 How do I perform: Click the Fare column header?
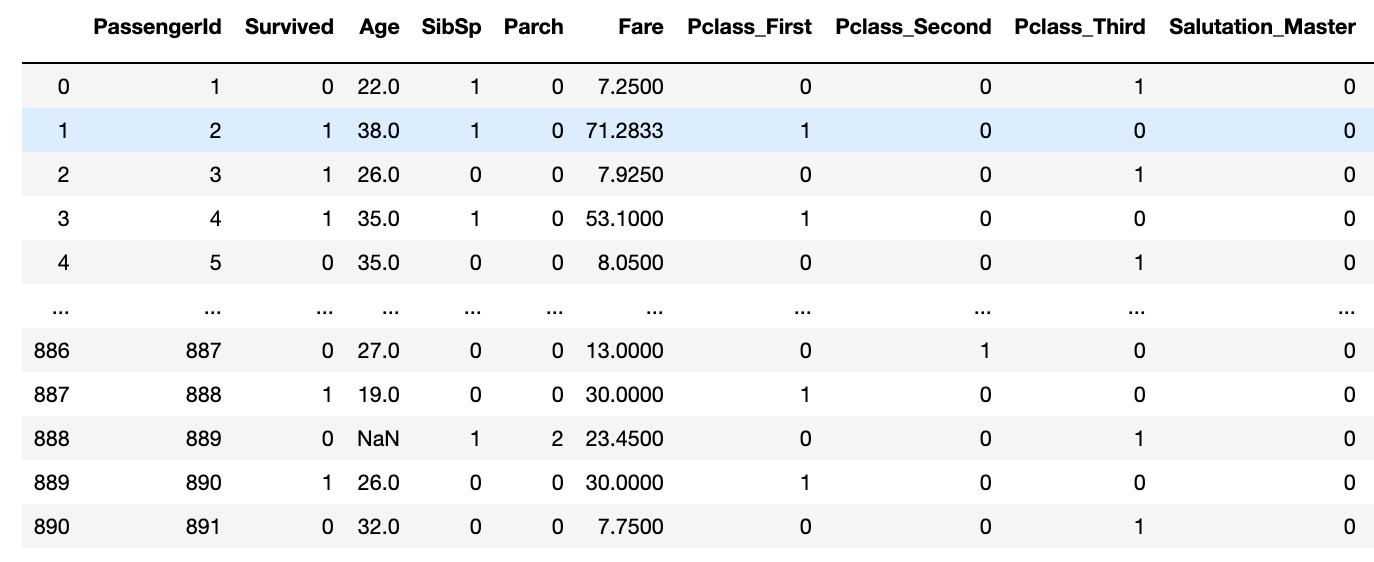(x=640, y=27)
